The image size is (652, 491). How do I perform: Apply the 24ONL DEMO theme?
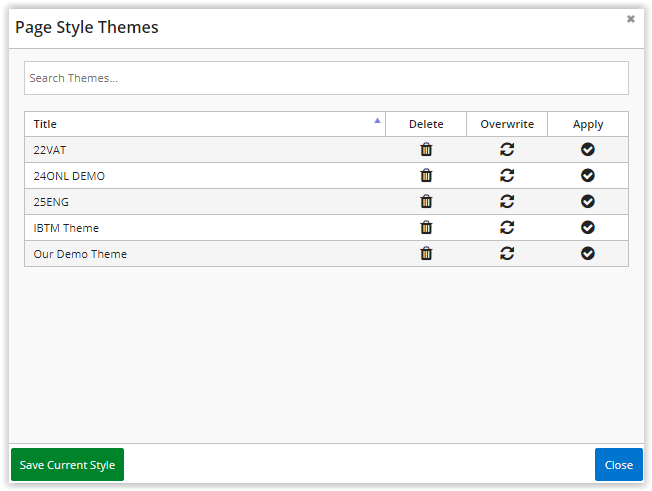tap(588, 175)
